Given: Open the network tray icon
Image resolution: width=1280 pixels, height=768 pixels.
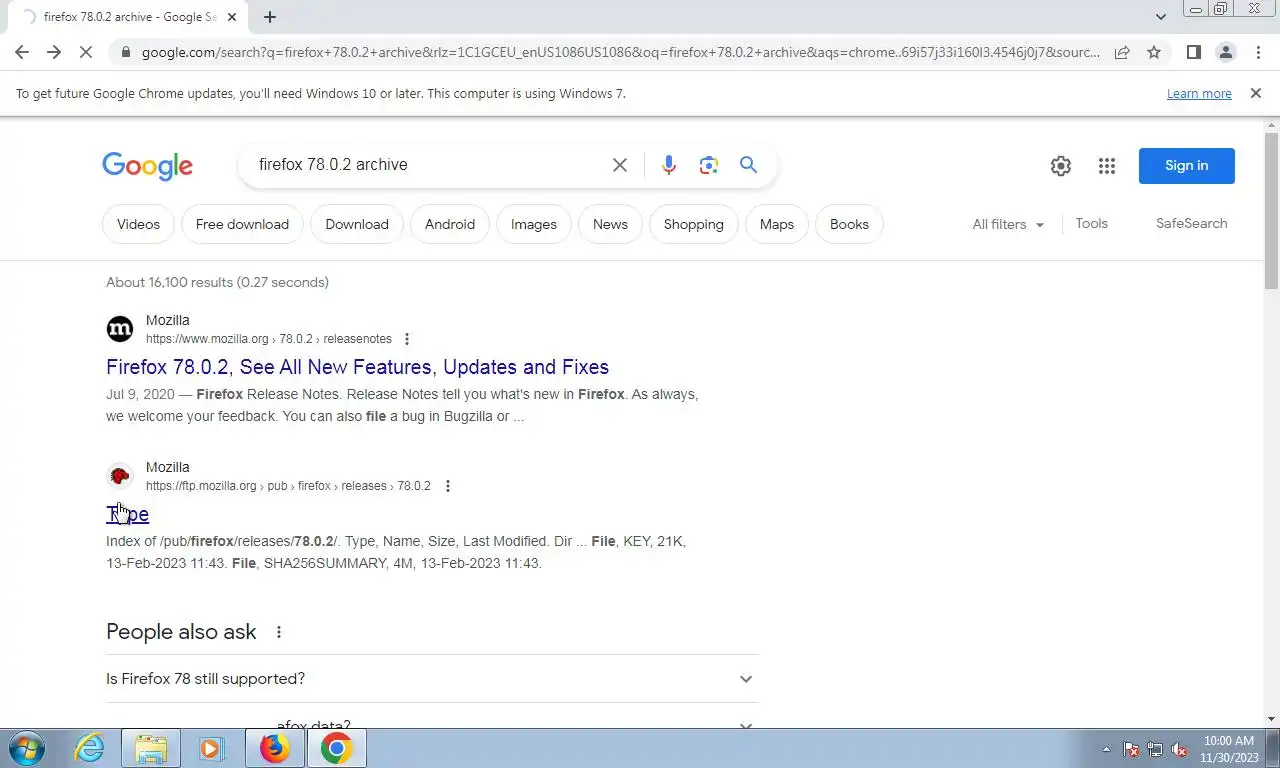Looking at the screenshot, I should 1155,749.
